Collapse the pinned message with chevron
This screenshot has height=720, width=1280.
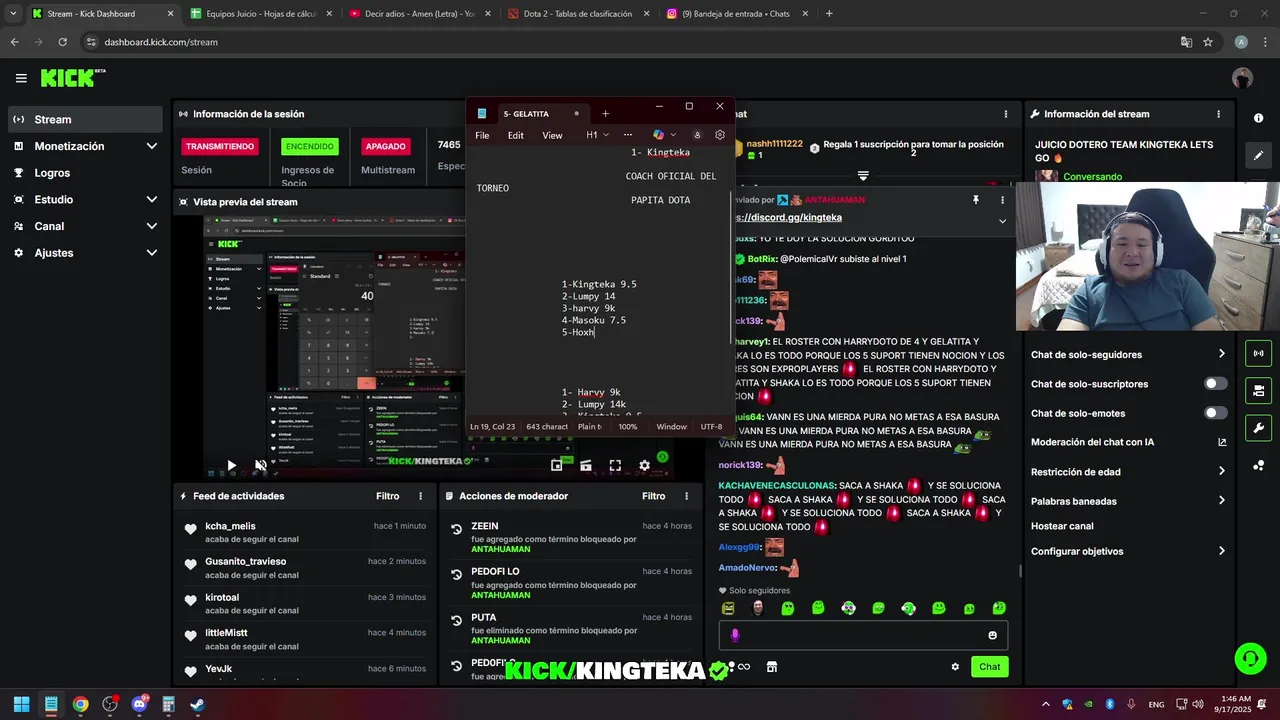1003,221
